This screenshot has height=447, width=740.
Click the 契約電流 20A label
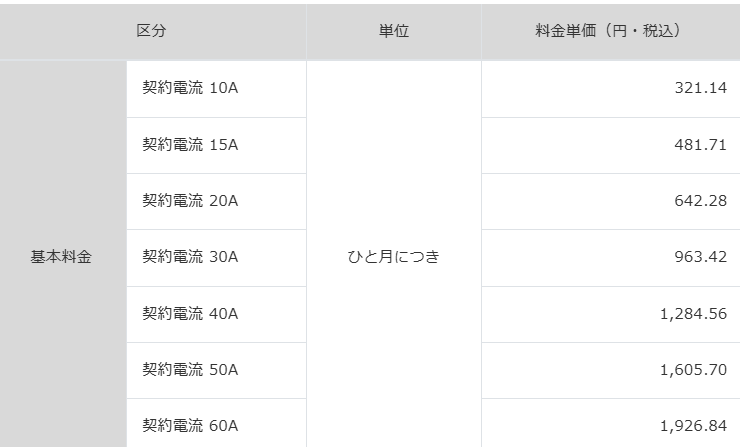[x=190, y=201]
